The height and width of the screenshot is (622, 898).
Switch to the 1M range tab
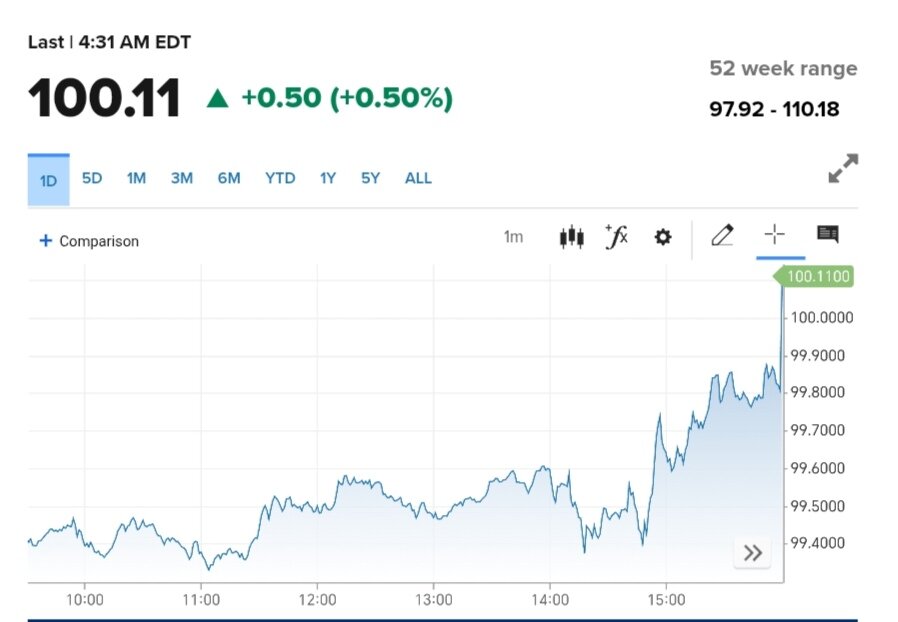tap(136, 178)
